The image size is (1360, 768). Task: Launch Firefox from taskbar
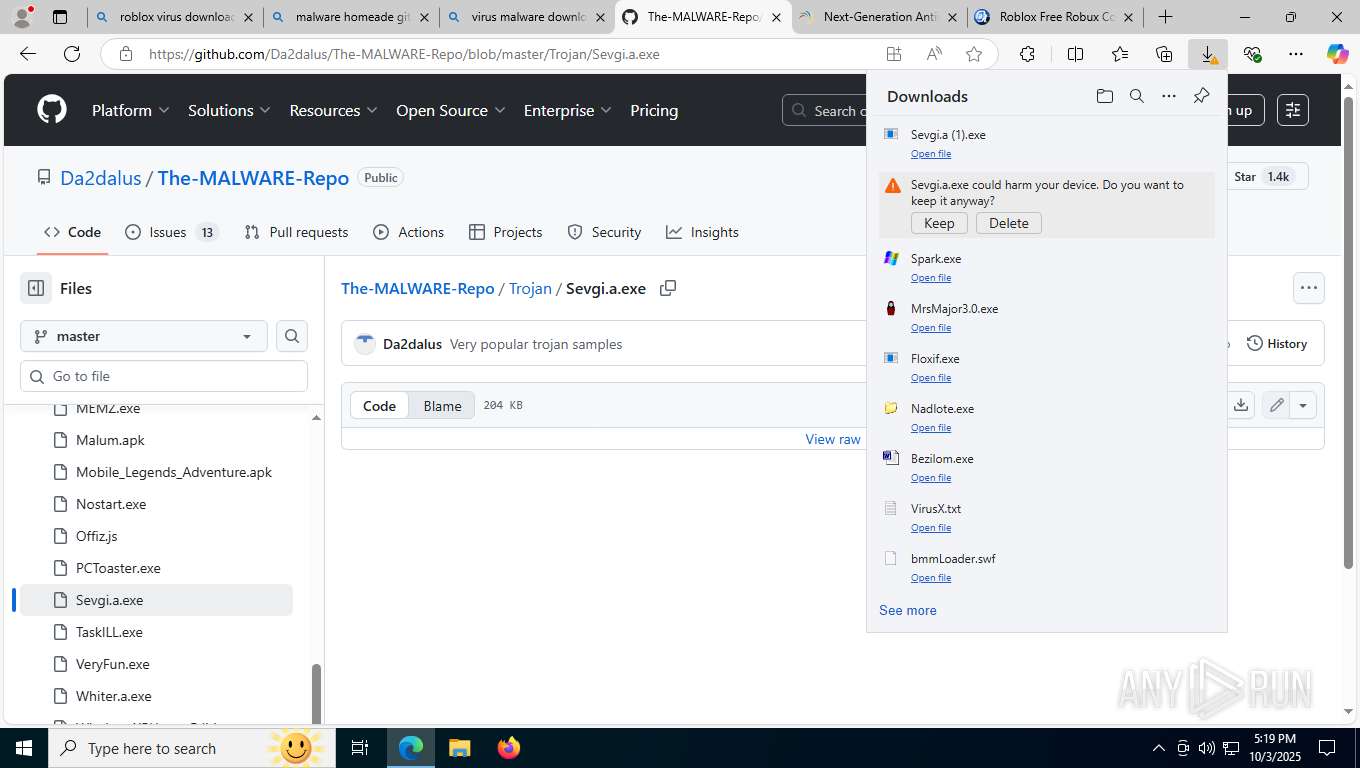(509, 748)
